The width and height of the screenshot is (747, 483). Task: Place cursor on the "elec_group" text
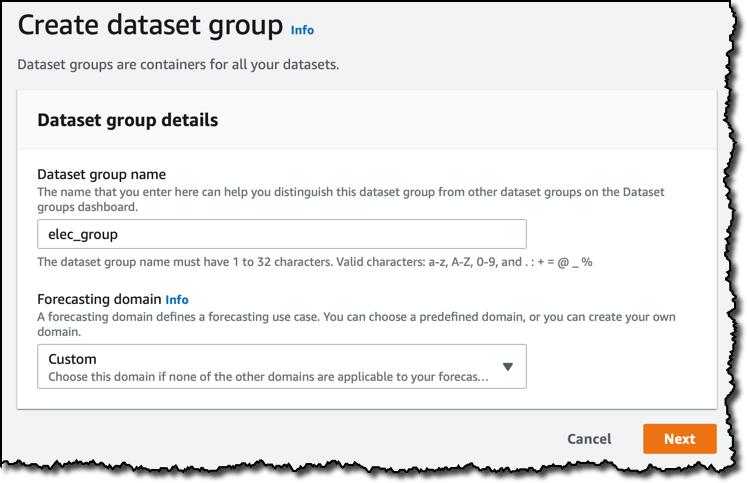click(x=83, y=235)
